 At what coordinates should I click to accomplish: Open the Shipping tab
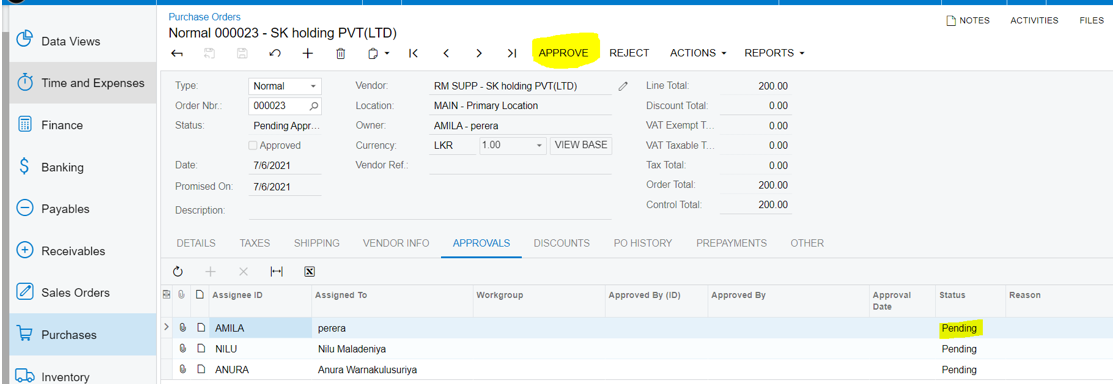tap(317, 243)
